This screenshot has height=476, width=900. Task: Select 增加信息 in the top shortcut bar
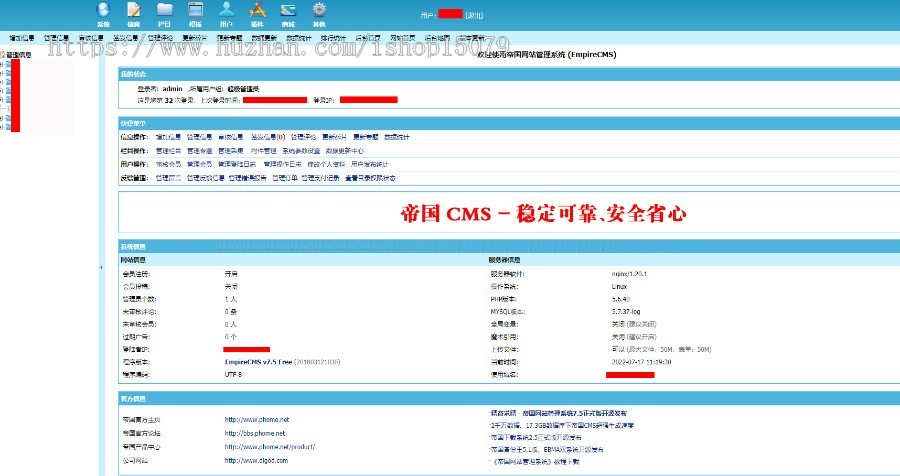point(22,38)
